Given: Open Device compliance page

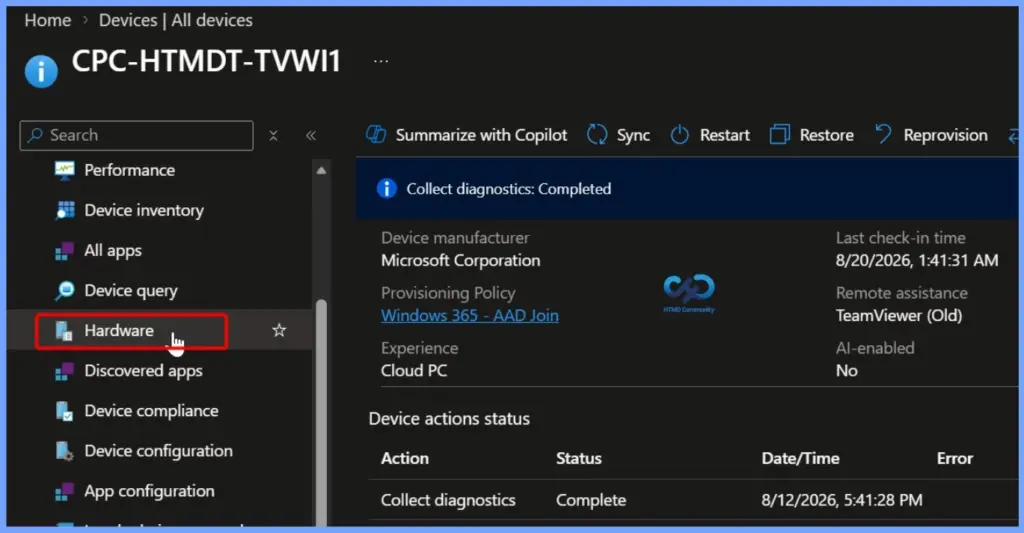Looking at the screenshot, I should point(151,411).
